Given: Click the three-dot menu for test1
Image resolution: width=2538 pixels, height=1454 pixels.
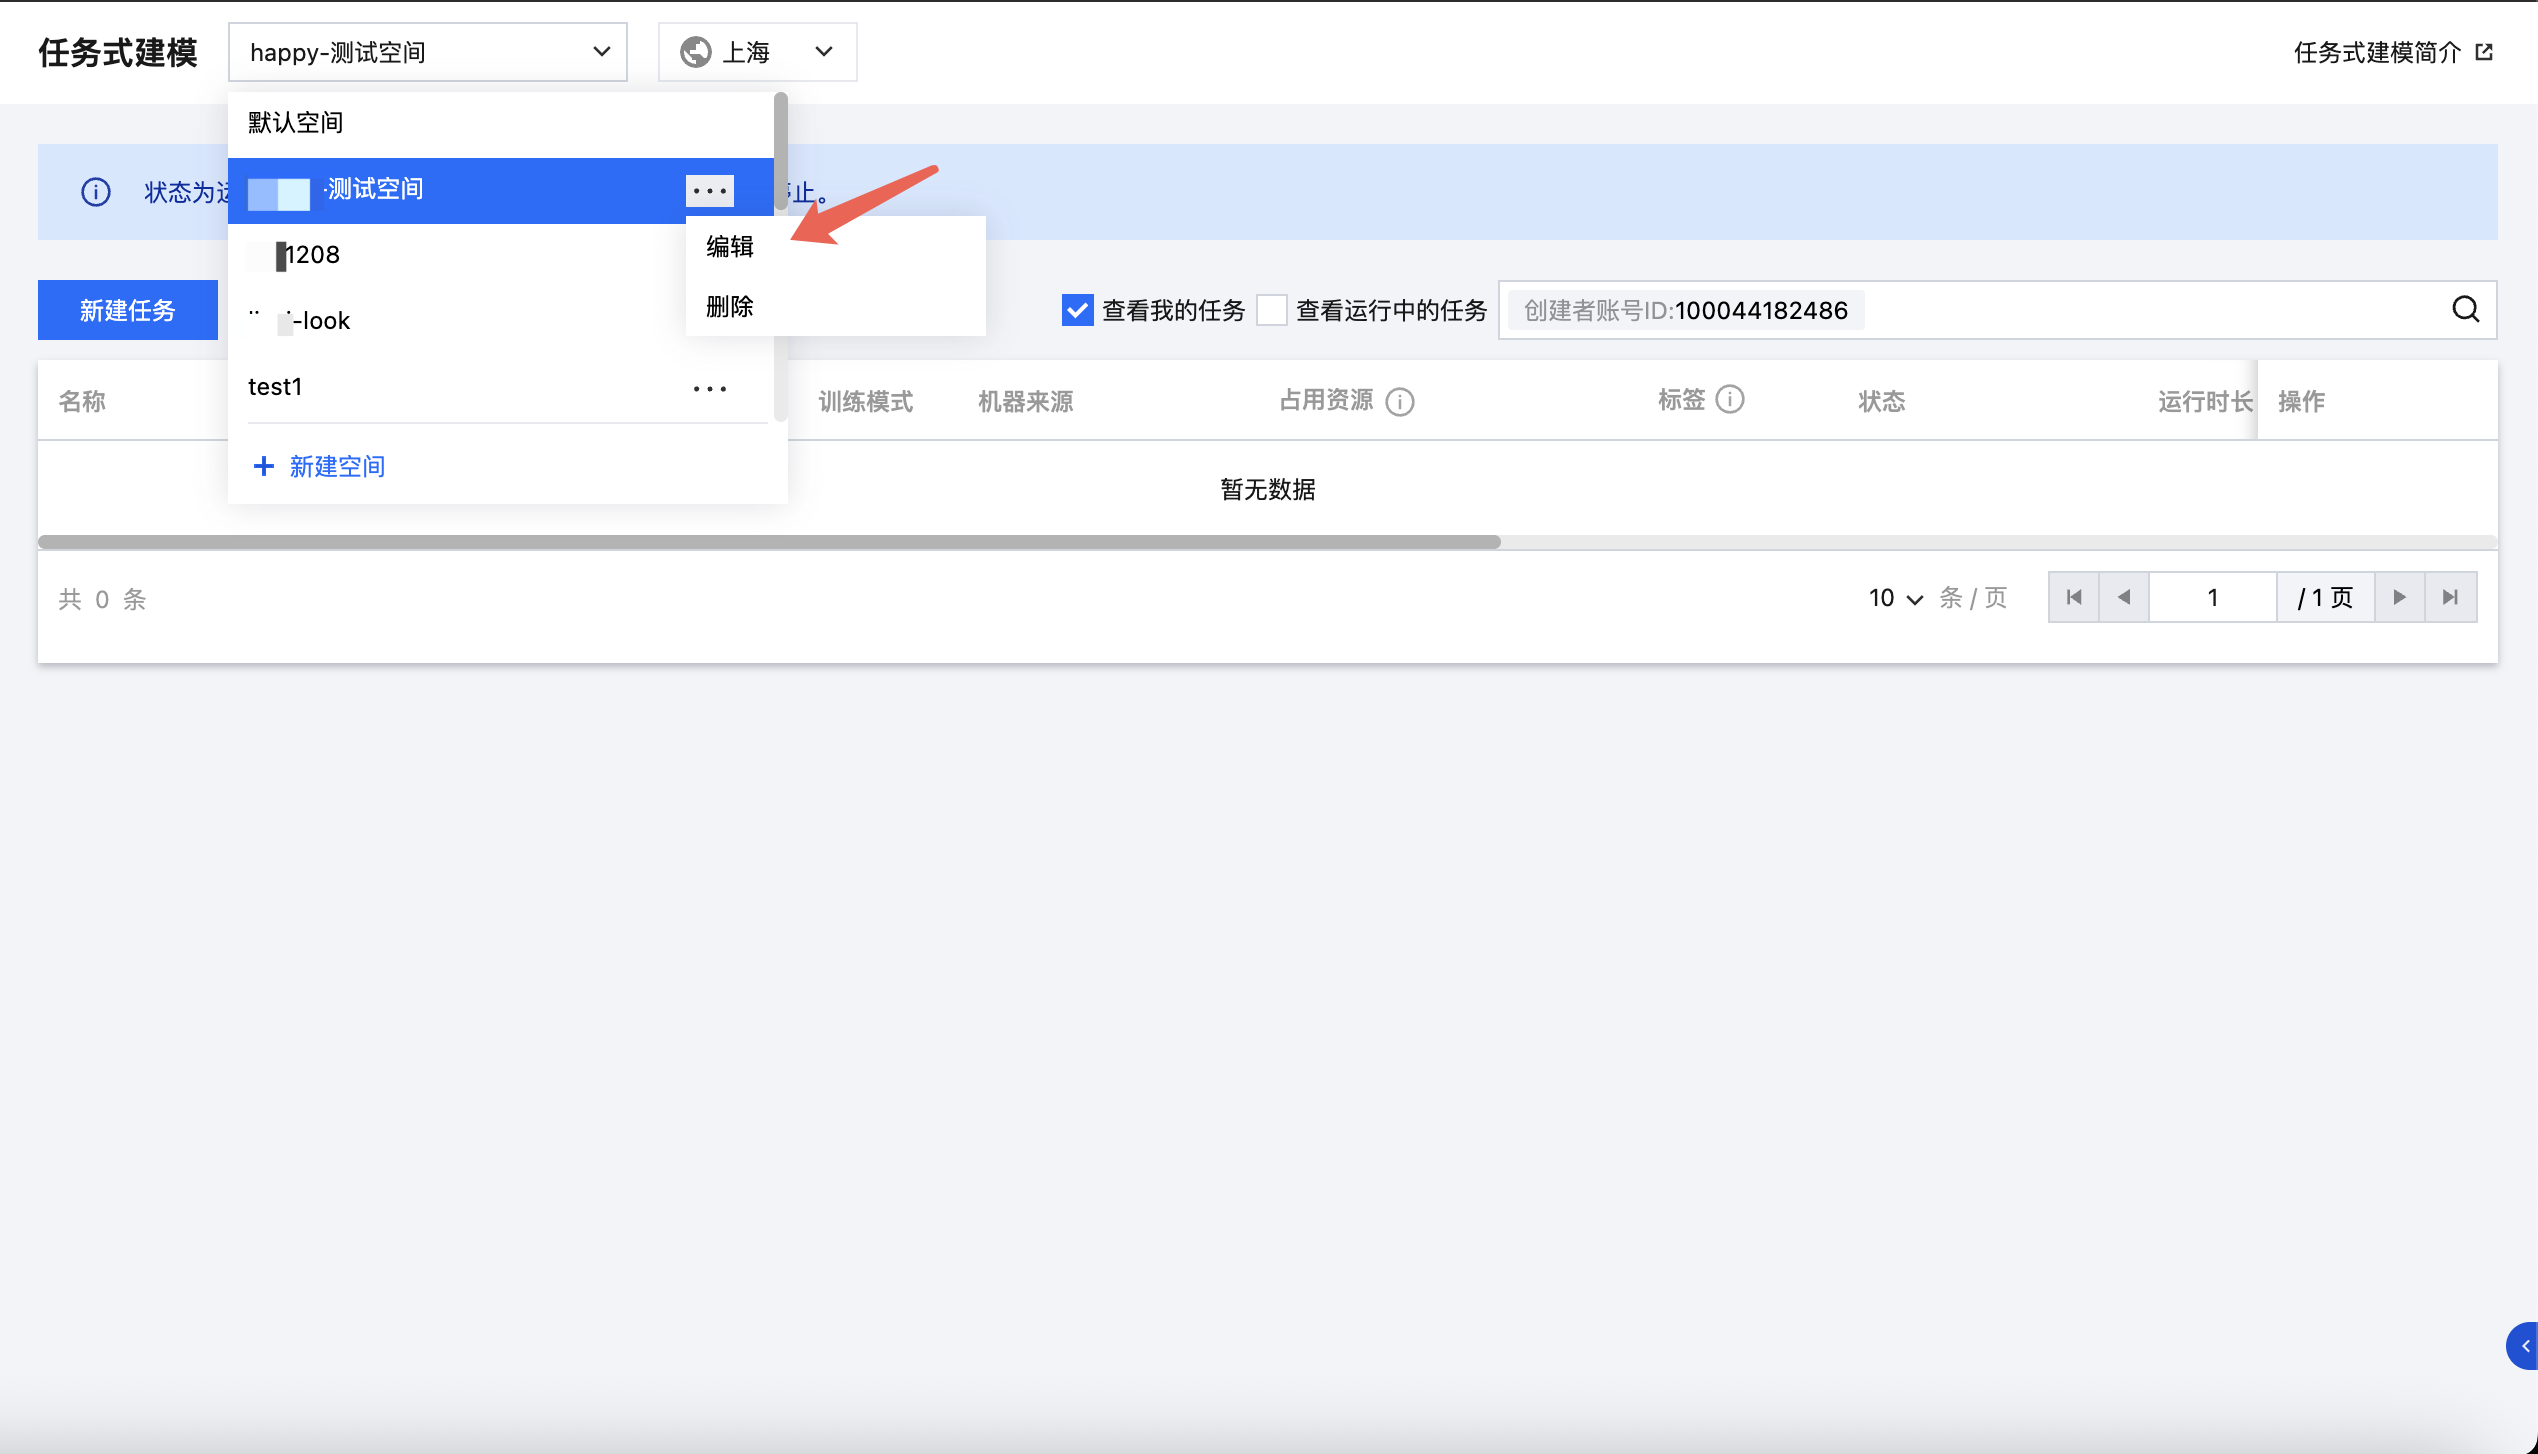Looking at the screenshot, I should [x=710, y=388].
